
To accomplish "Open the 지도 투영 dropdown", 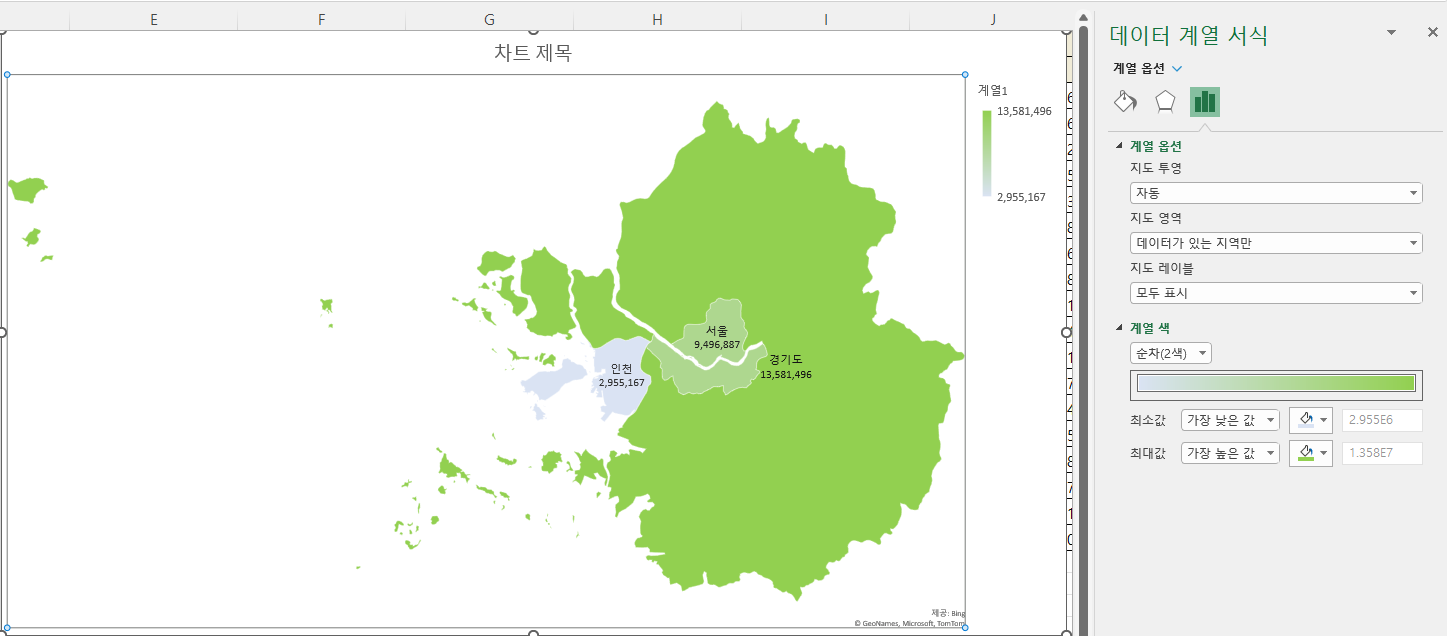I will (1276, 193).
